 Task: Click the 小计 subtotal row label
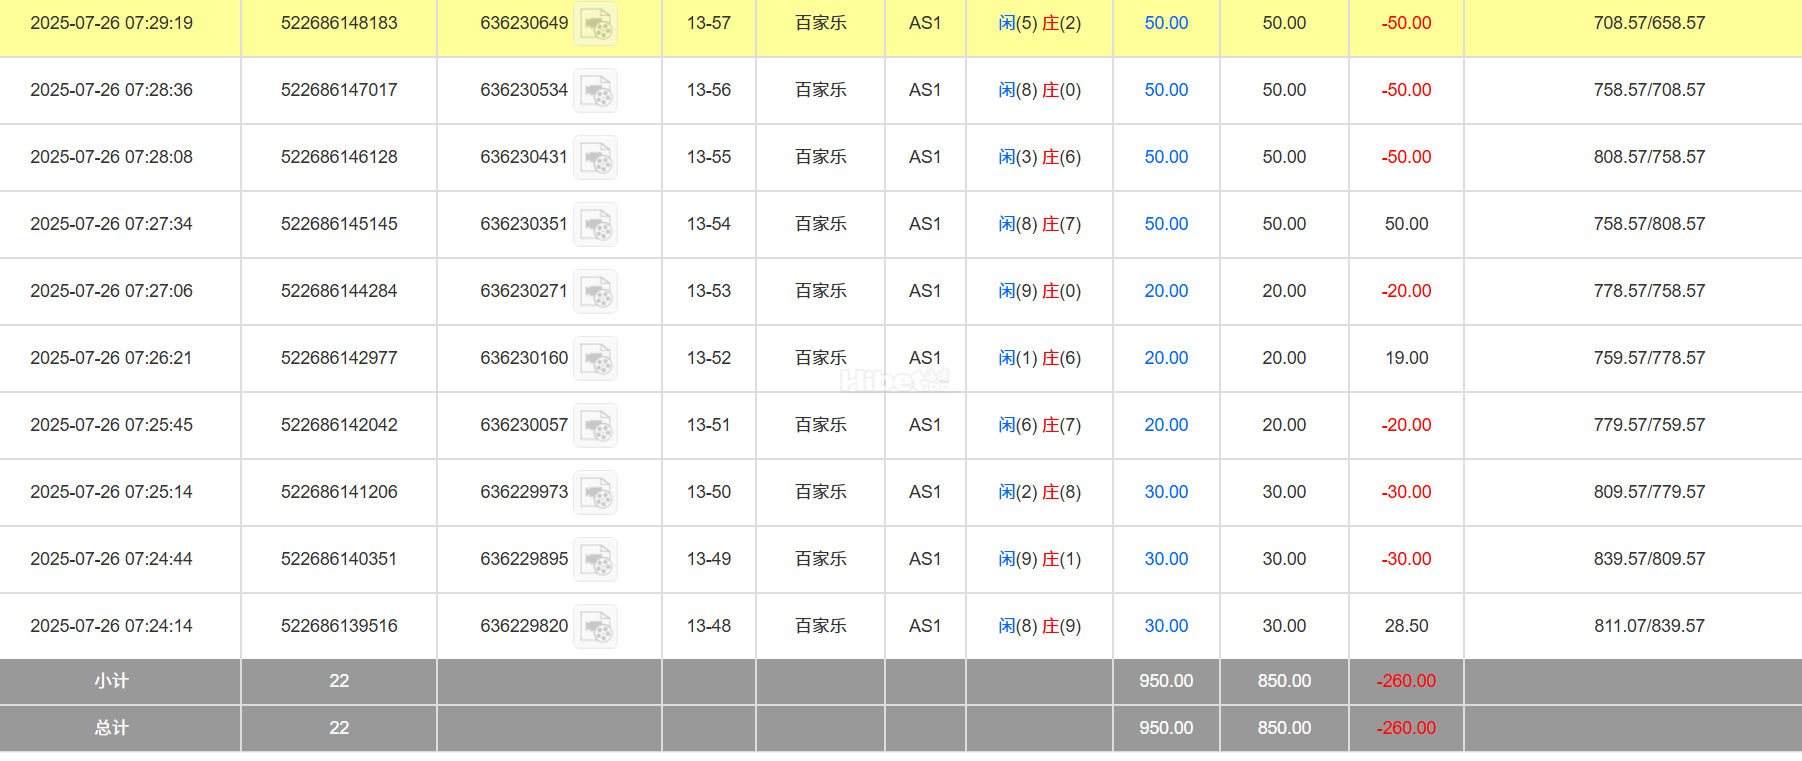click(x=111, y=681)
